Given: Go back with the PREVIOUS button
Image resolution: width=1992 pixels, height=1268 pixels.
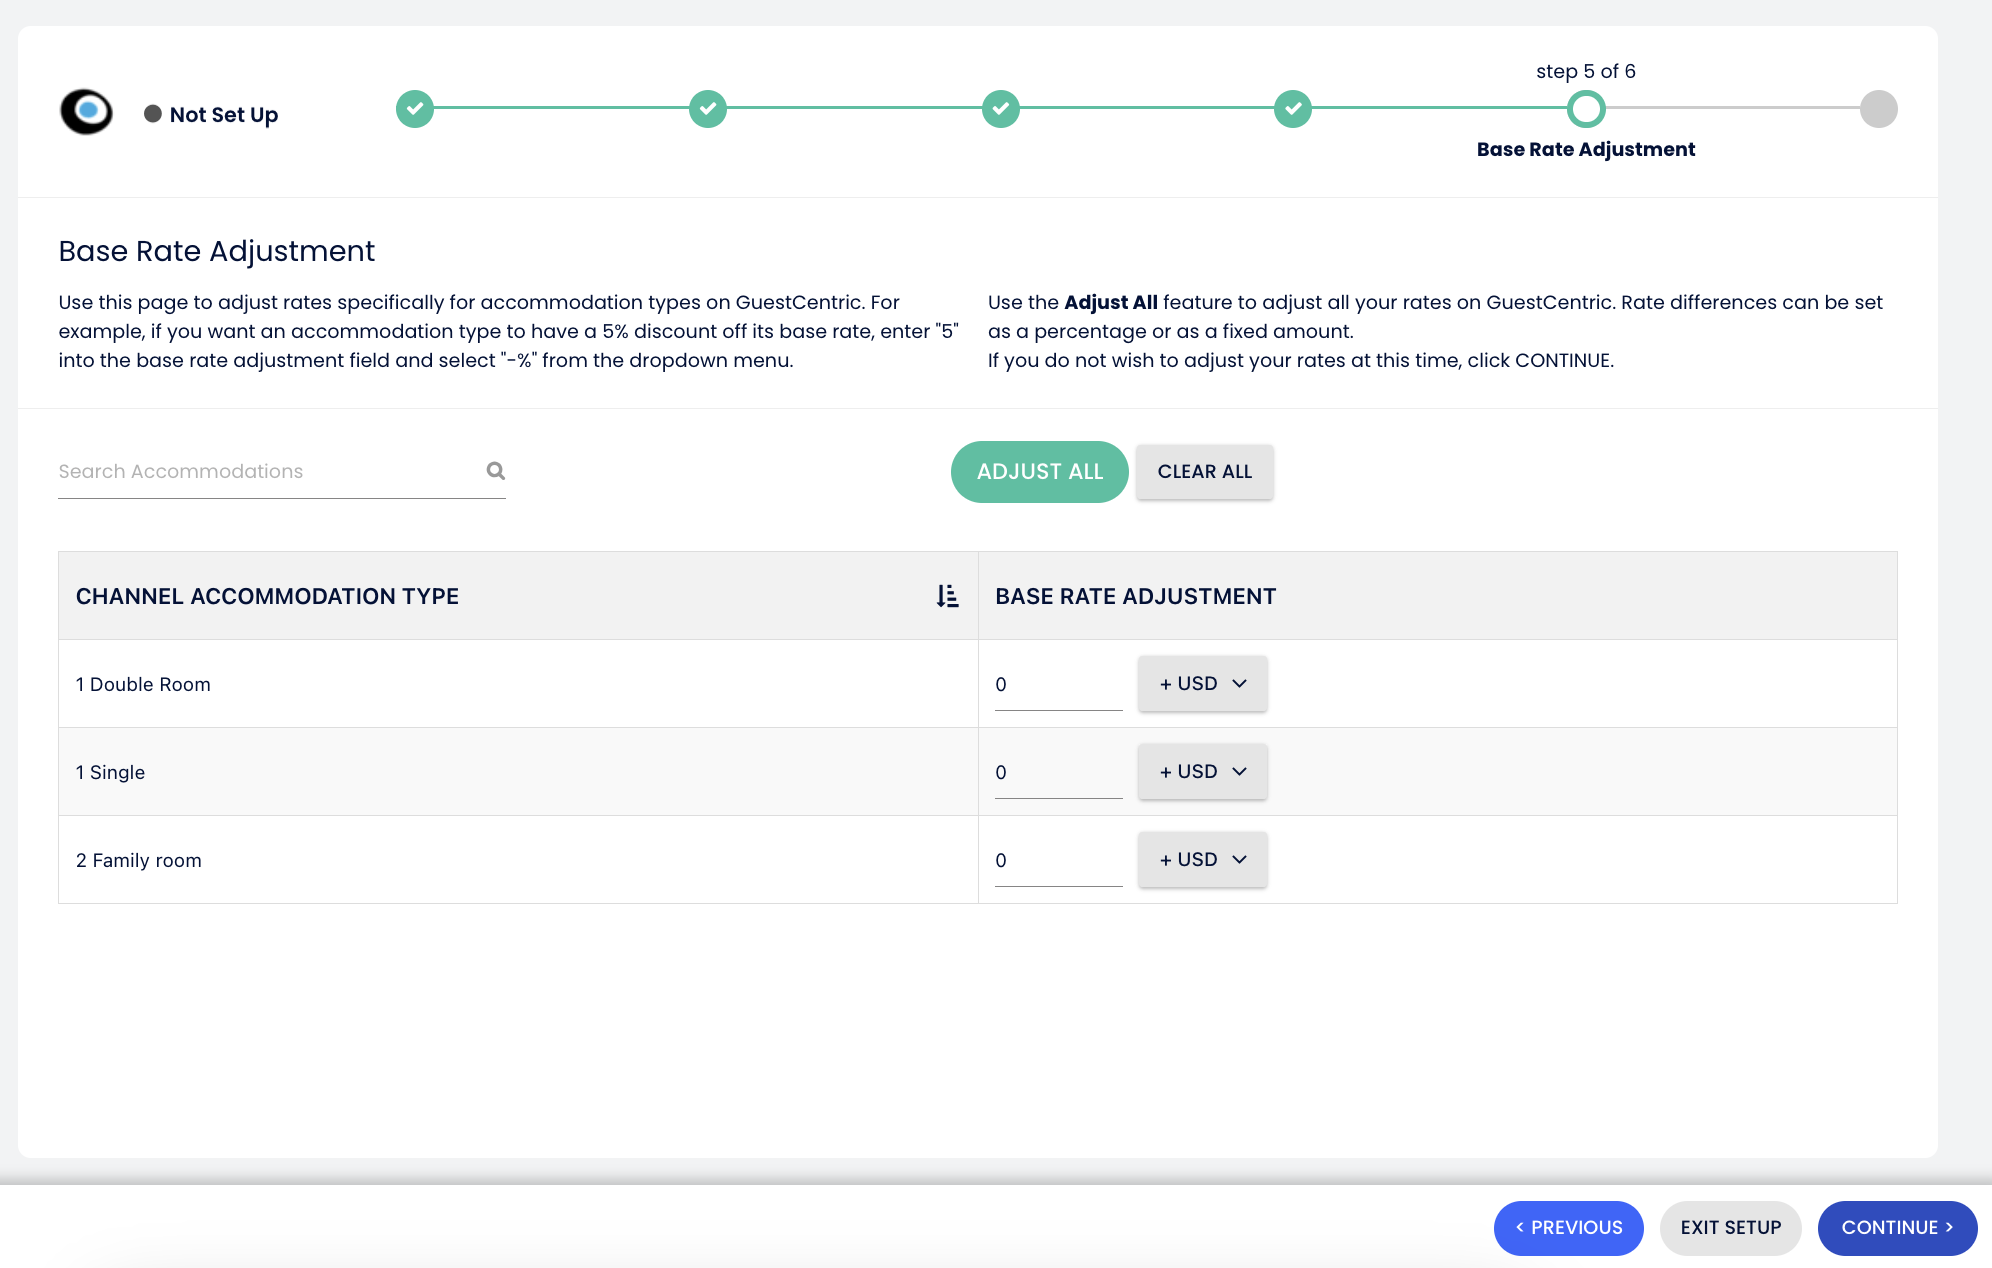Looking at the screenshot, I should (x=1568, y=1228).
